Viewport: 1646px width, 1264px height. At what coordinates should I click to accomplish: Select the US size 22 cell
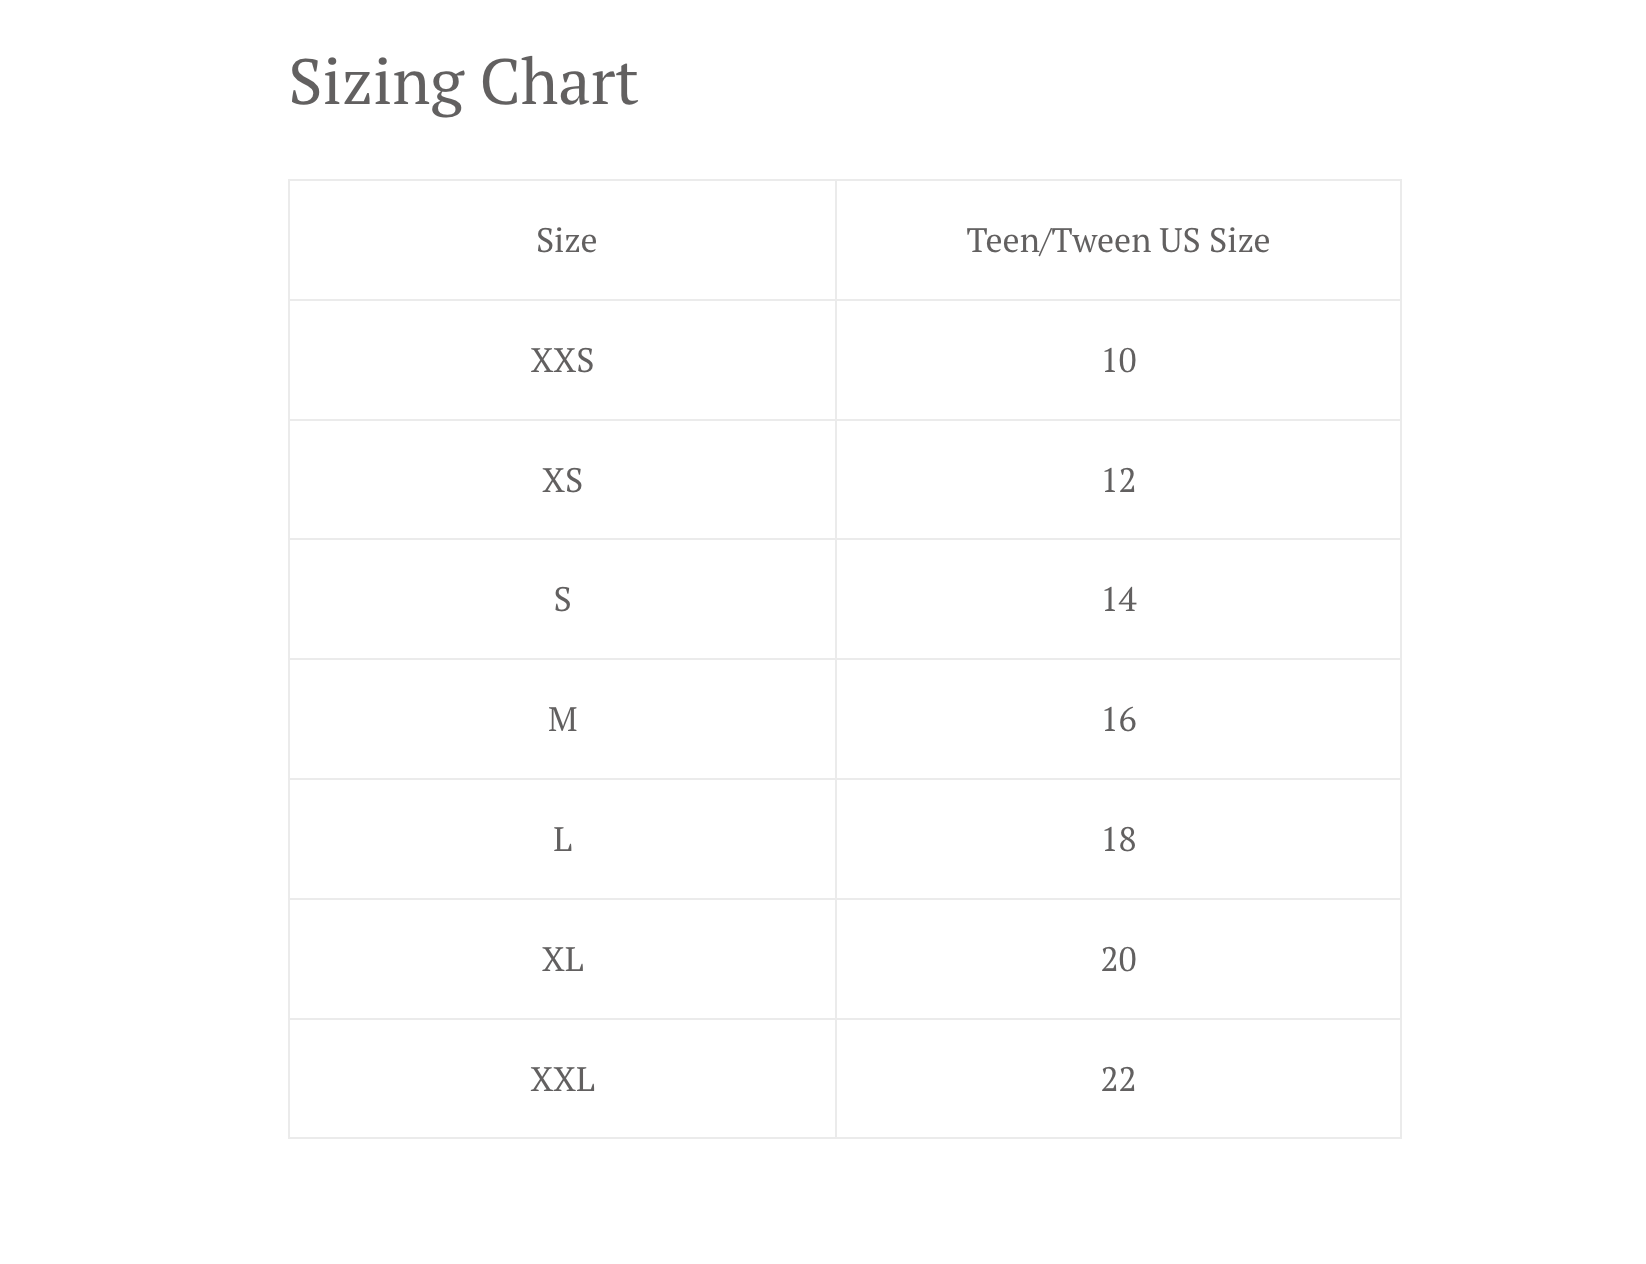coord(1118,1080)
